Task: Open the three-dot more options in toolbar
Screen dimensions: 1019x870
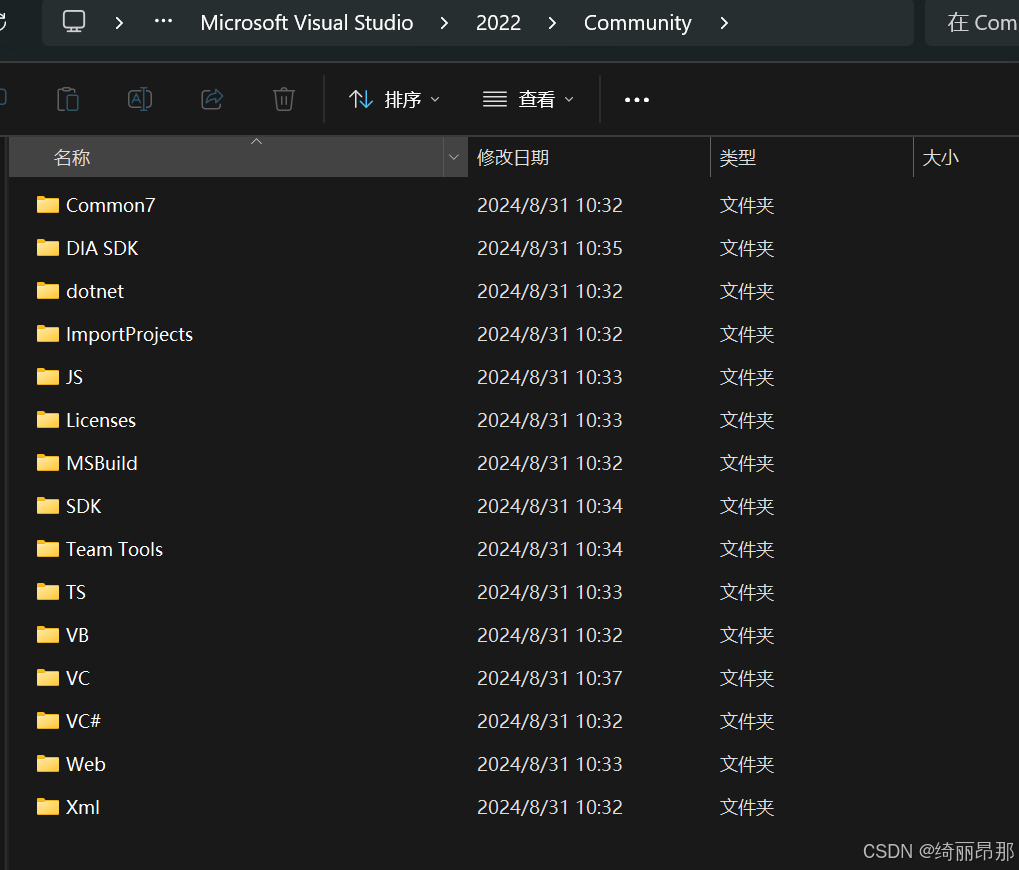Action: (x=637, y=99)
